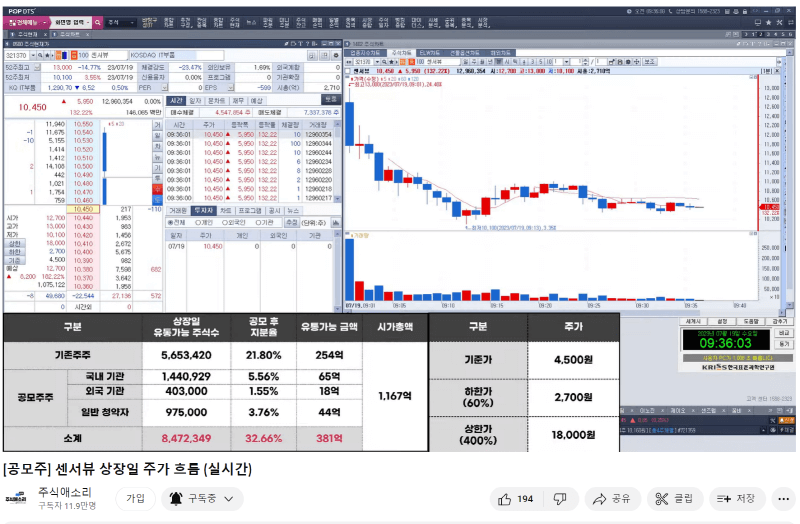
Task: Select the 개인 radio button
Action: (204, 223)
